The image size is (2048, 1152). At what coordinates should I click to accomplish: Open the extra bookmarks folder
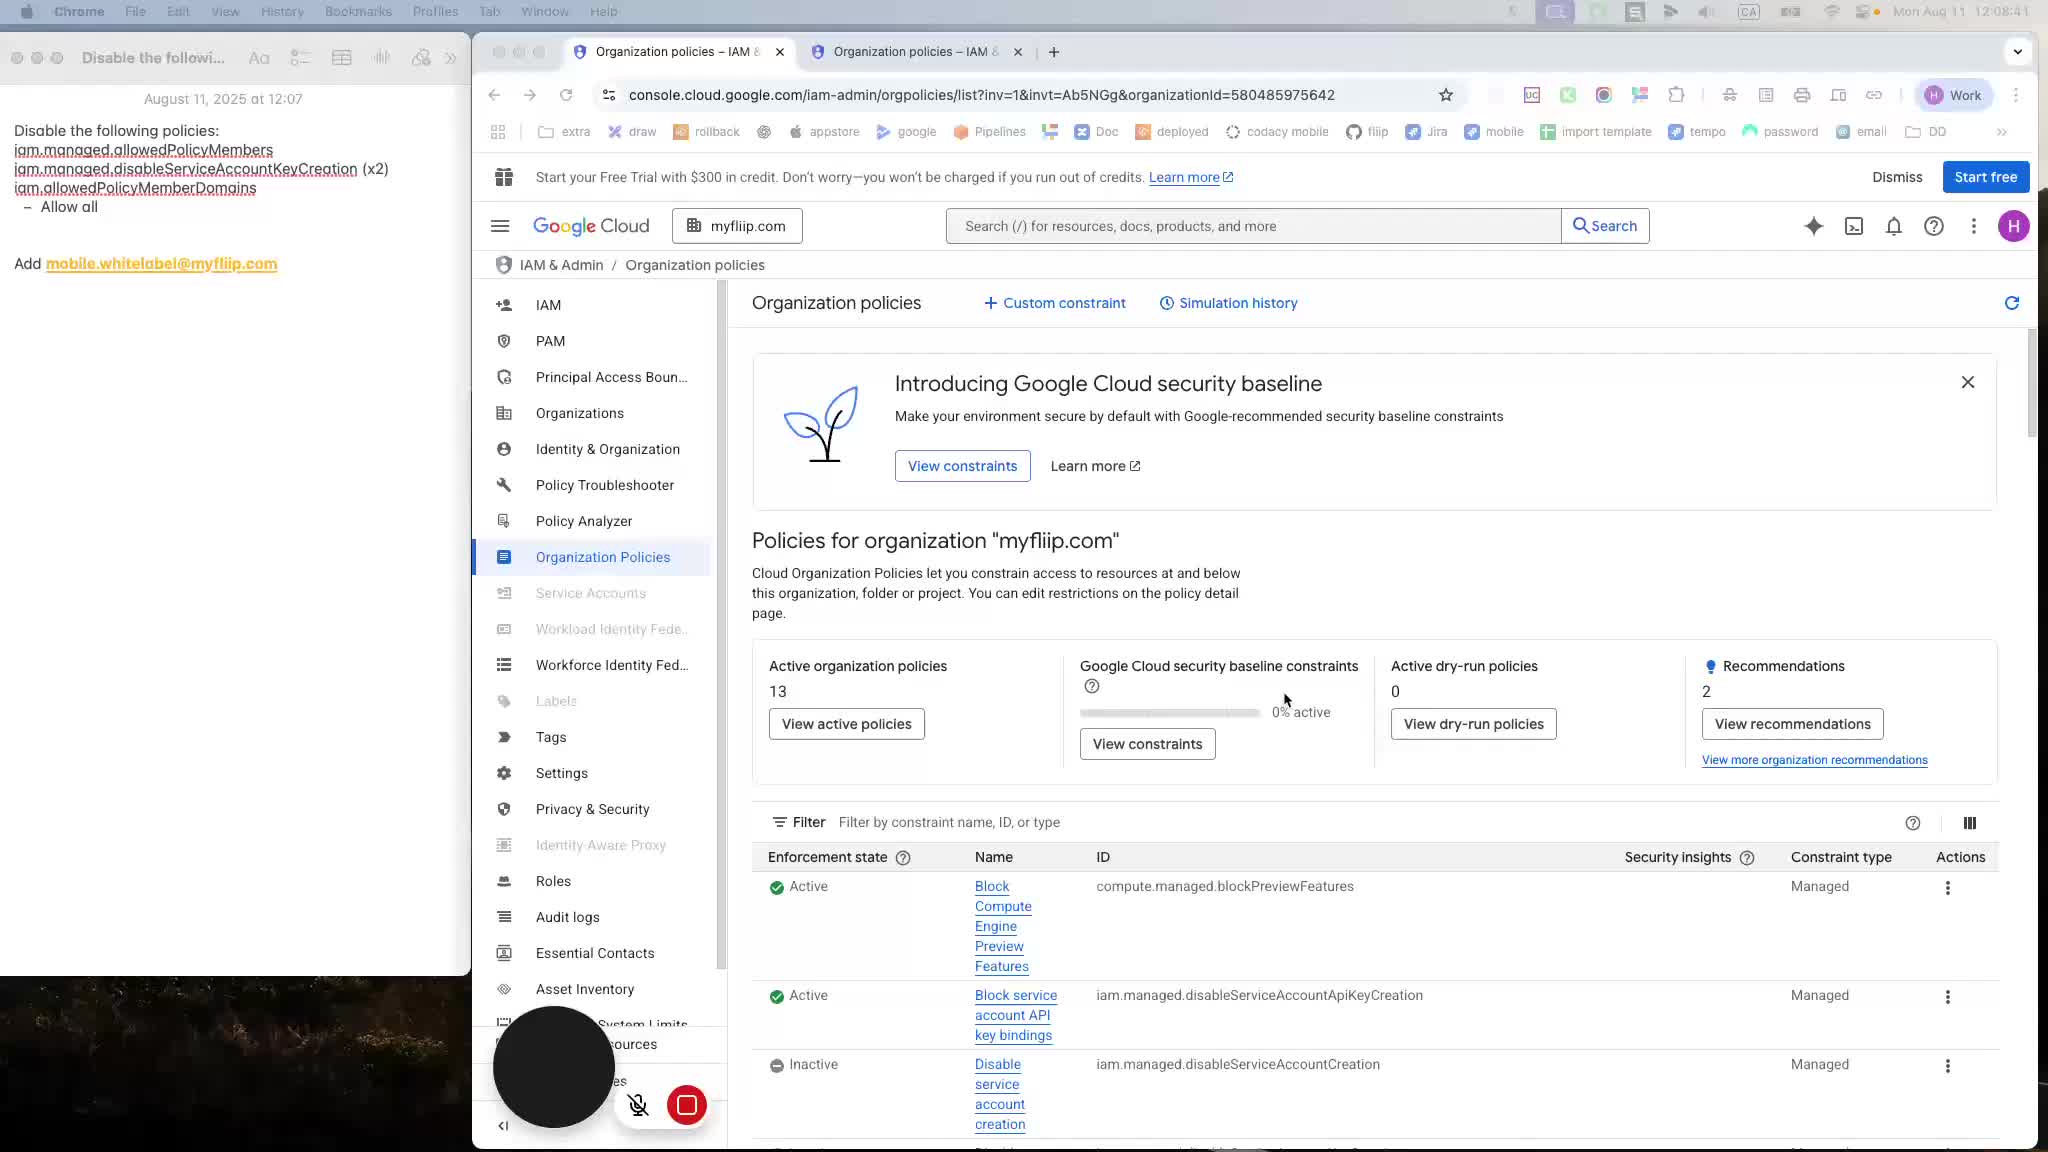pos(565,132)
